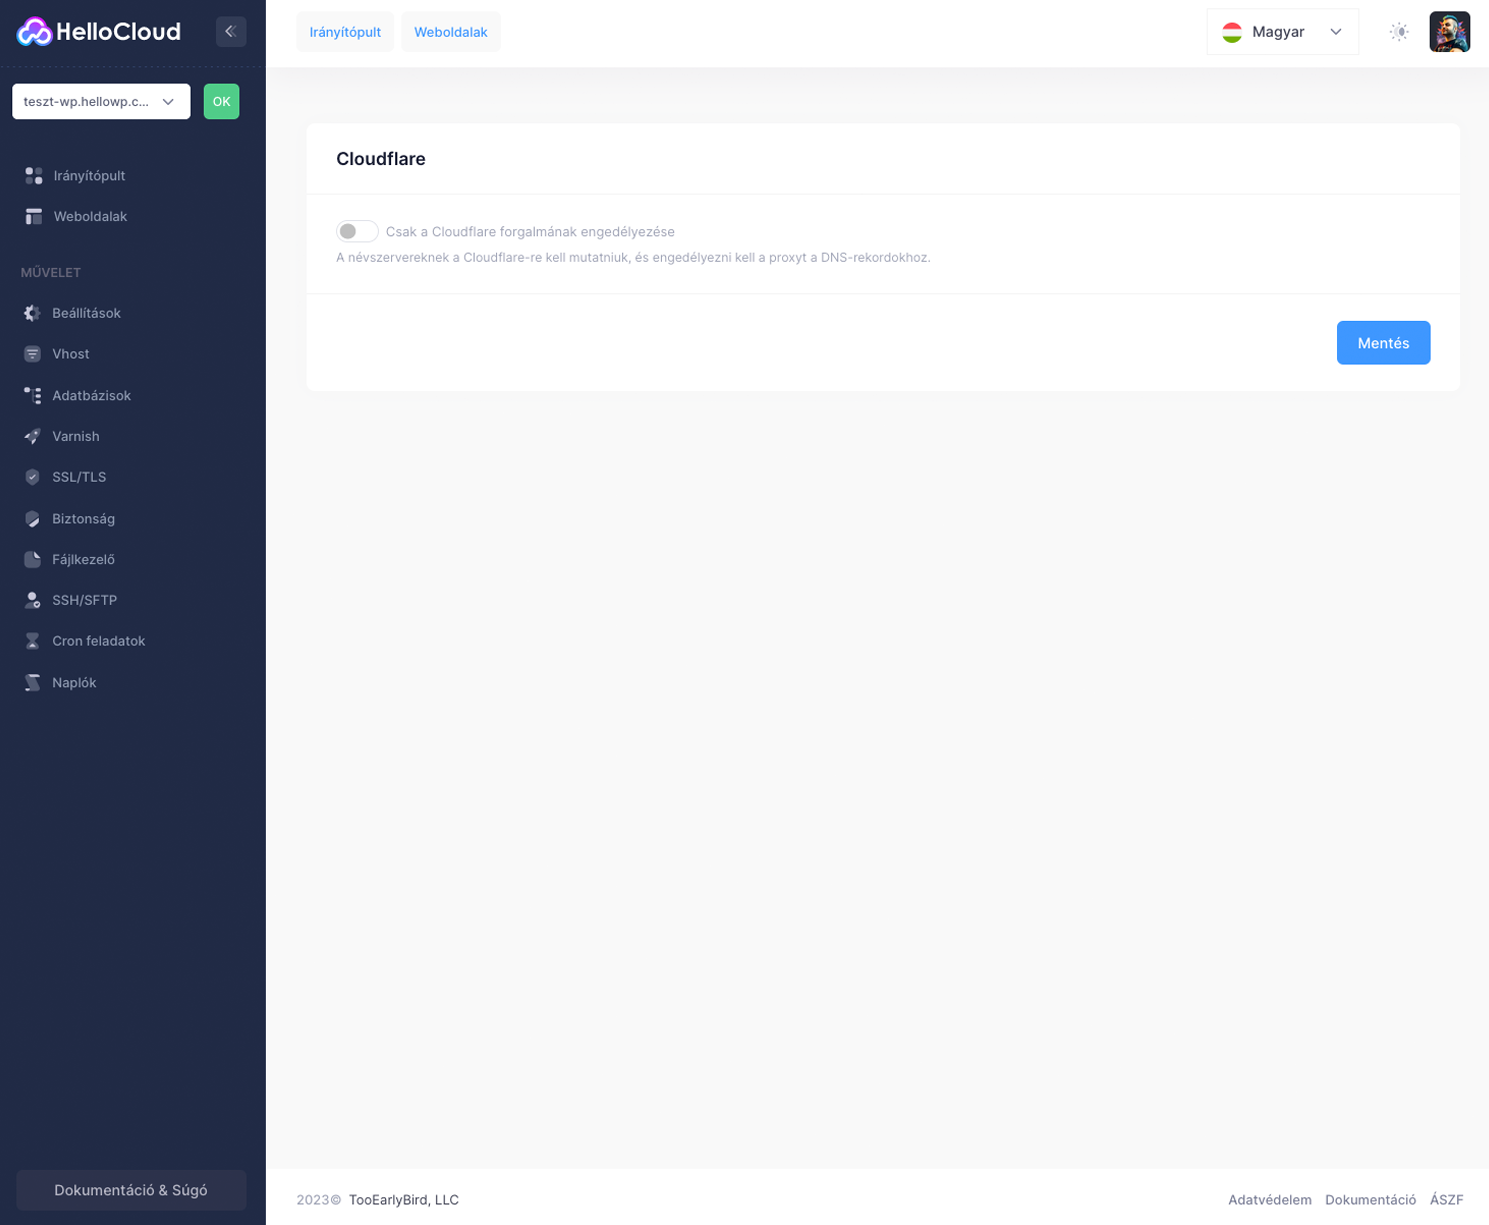Click the Fájlkezelő file icon
Viewport: 1489px width, 1225px height.
33,560
